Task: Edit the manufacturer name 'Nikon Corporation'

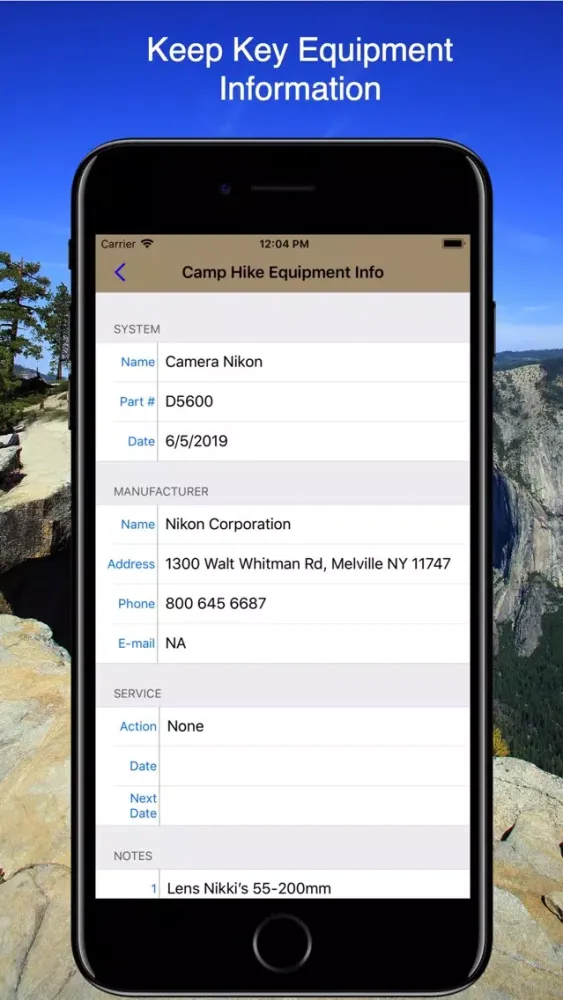Action: pos(314,524)
